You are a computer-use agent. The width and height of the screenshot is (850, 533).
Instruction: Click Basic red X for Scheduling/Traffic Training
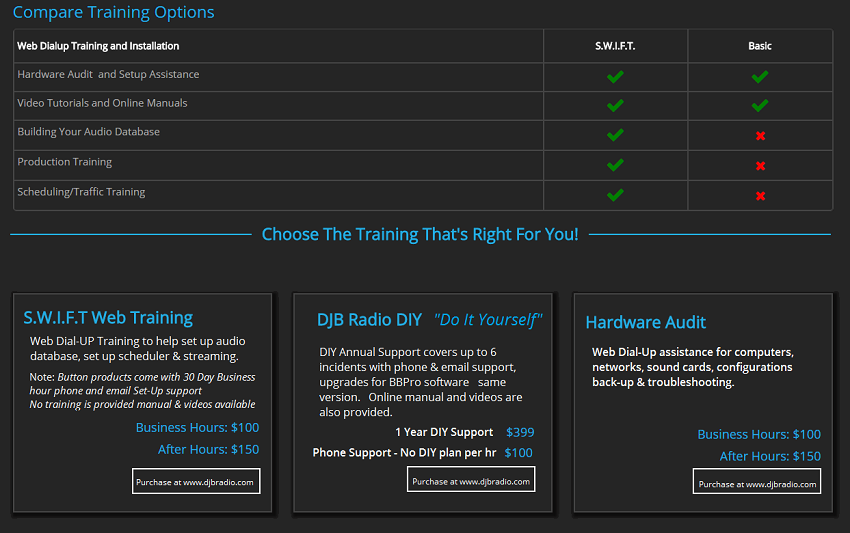pos(760,196)
